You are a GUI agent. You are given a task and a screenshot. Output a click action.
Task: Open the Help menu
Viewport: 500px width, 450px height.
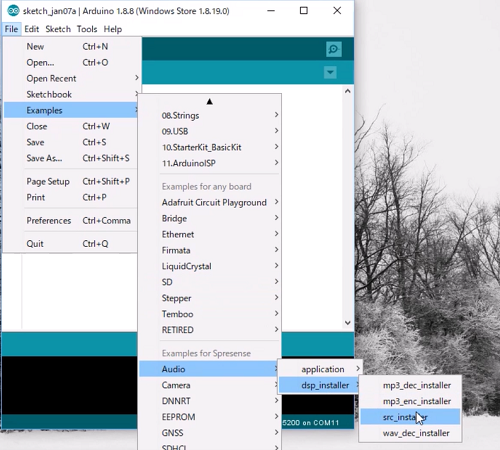tap(113, 29)
